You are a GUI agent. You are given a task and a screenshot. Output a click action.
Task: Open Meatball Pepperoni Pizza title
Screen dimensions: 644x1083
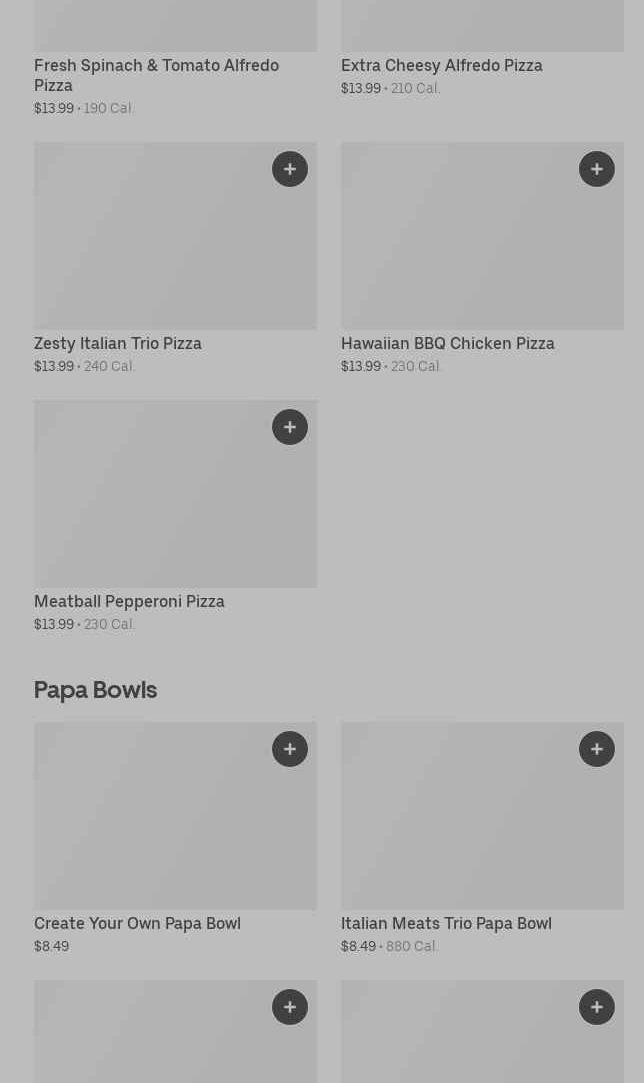pos(129,601)
